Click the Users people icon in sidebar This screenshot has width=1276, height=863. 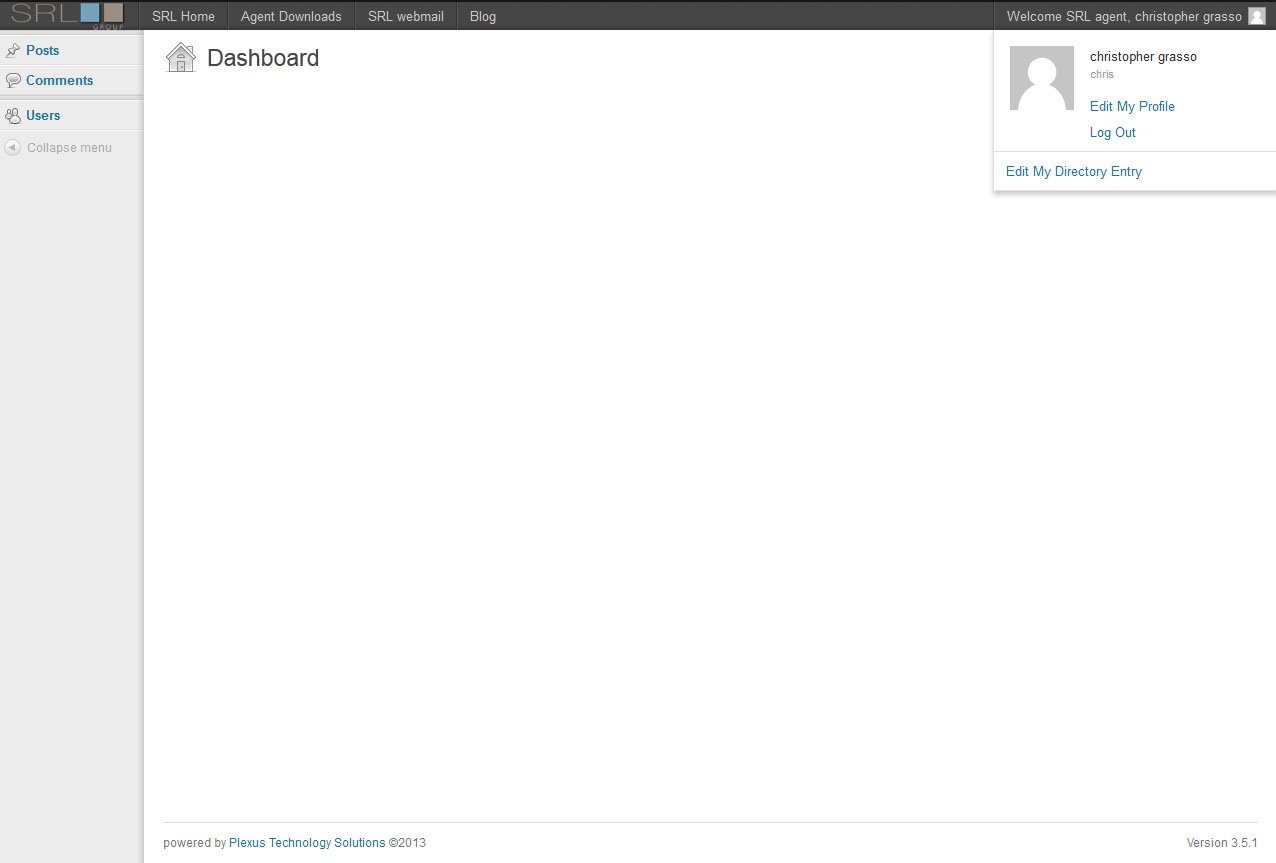click(13, 115)
